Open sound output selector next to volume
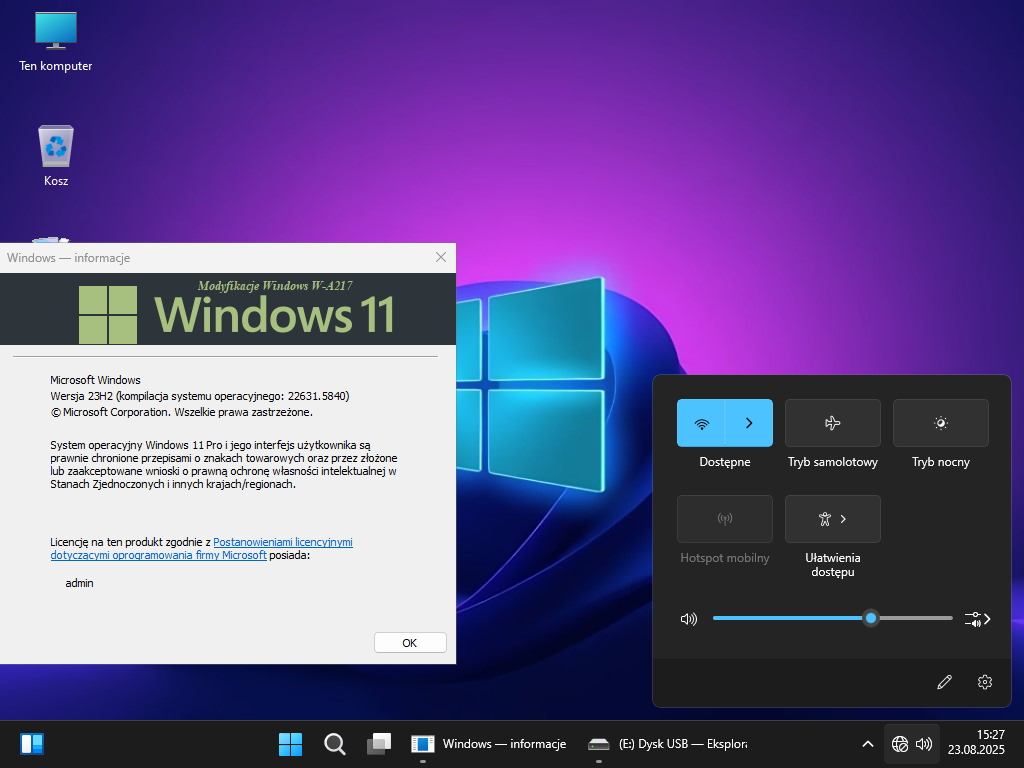 click(x=977, y=619)
